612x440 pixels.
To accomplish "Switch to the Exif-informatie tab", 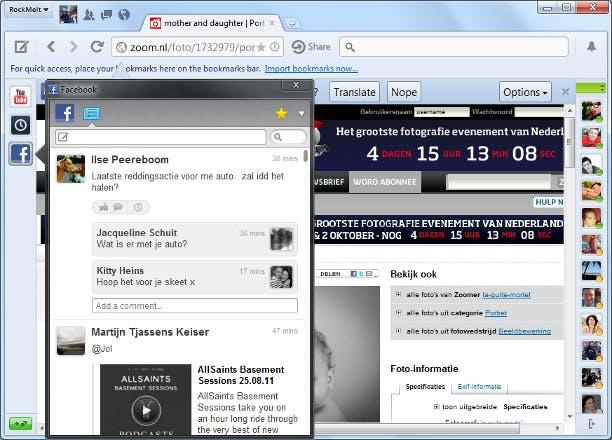I will [479, 387].
